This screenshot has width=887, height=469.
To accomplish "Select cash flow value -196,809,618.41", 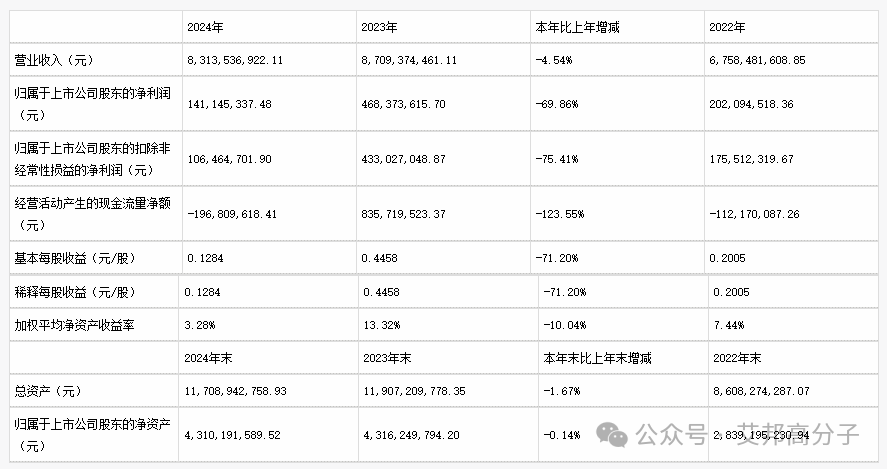I will (232, 214).
